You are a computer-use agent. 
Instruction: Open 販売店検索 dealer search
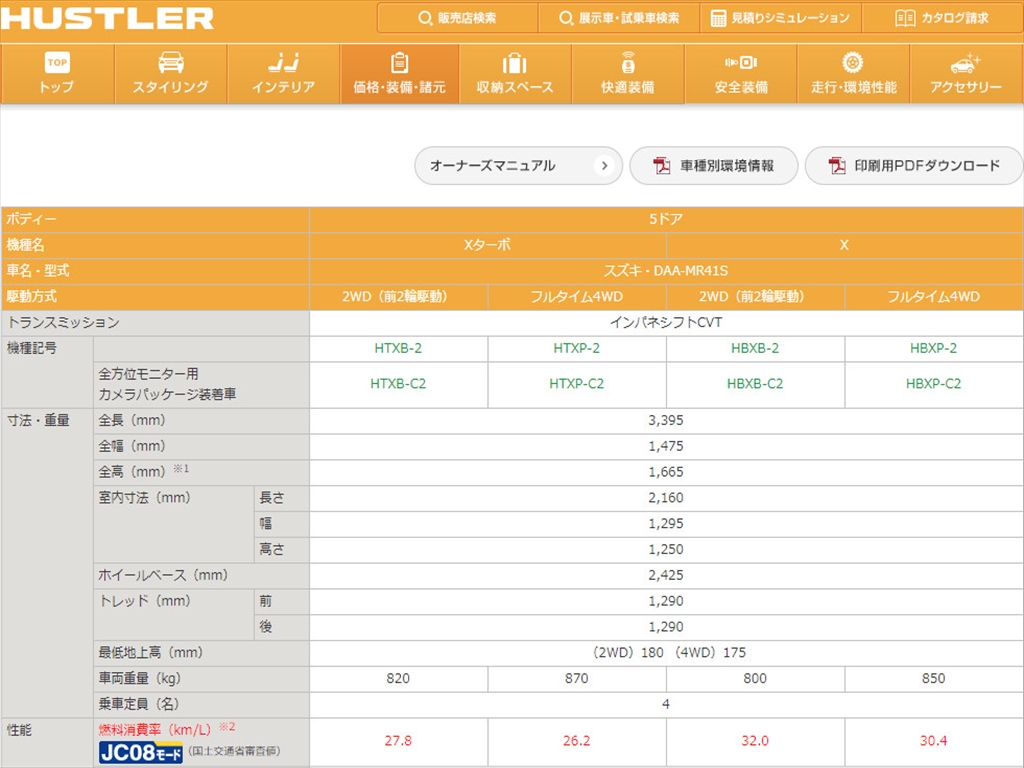pos(457,18)
